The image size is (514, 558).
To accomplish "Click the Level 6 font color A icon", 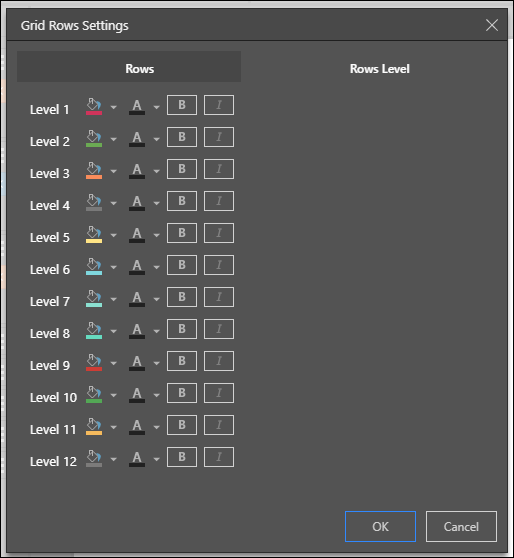I will click(137, 267).
